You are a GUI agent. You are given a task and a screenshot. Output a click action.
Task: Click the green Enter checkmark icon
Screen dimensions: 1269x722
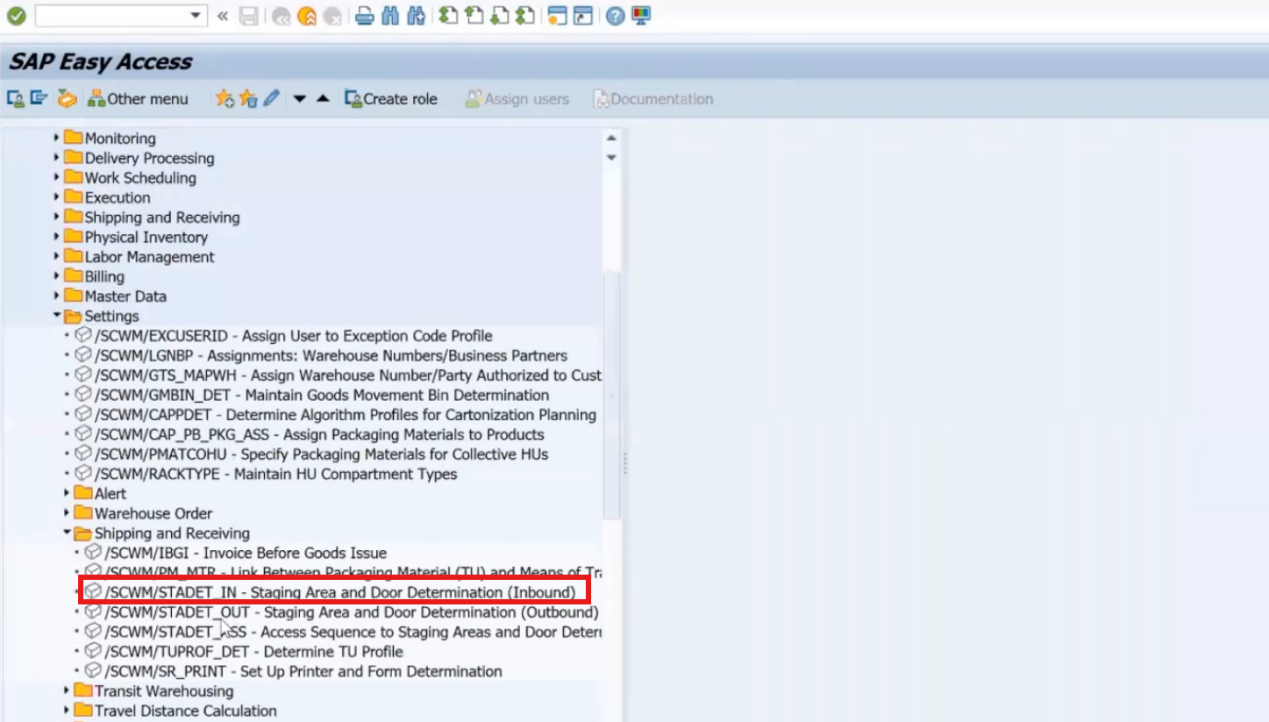(x=16, y=16)
